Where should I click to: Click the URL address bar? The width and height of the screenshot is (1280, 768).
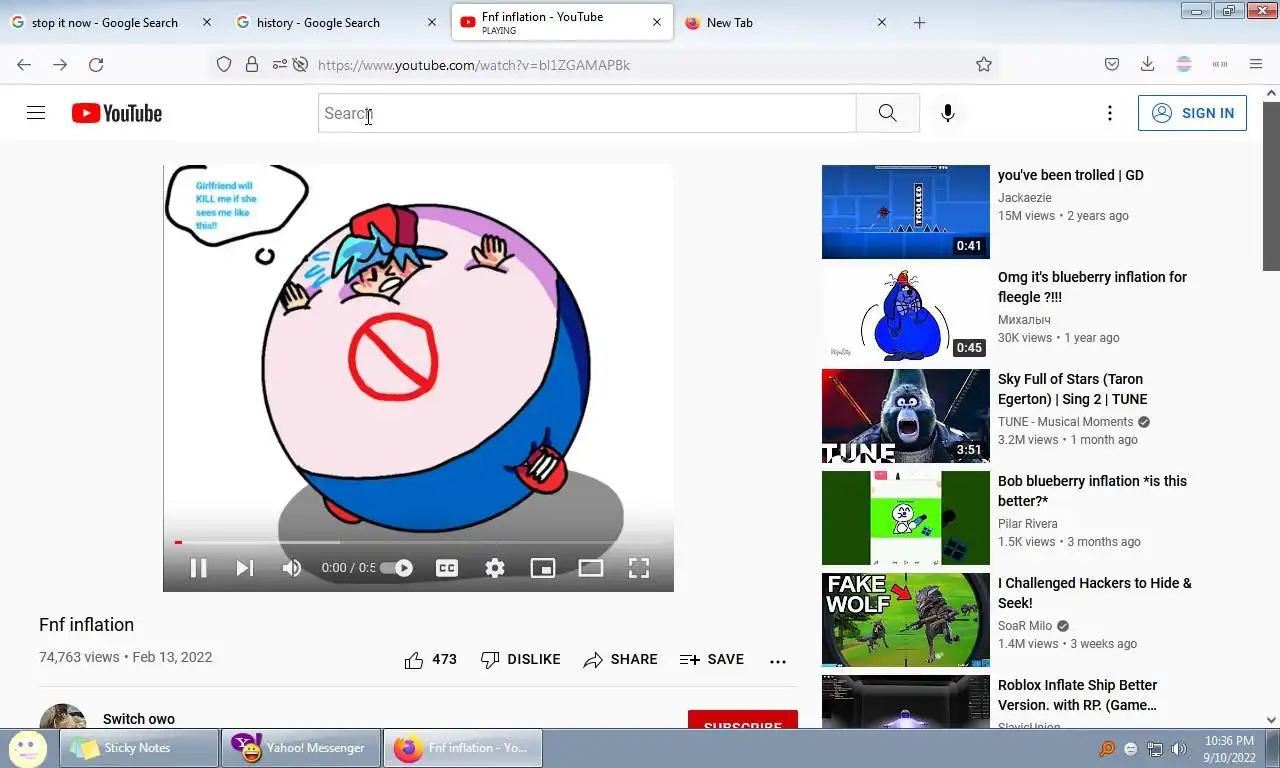click(x=640, y=65)
